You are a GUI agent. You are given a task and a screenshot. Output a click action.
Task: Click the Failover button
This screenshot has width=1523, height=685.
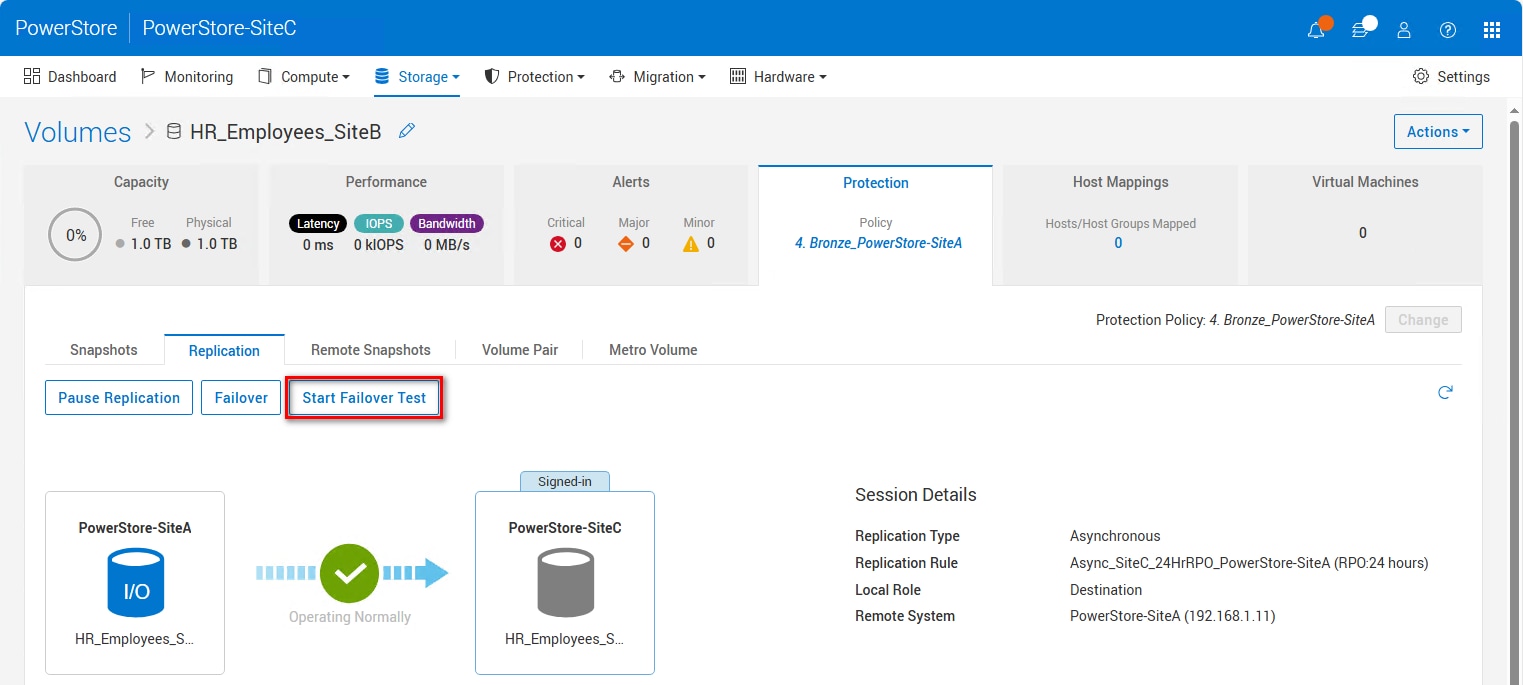(x=241, y=398)
